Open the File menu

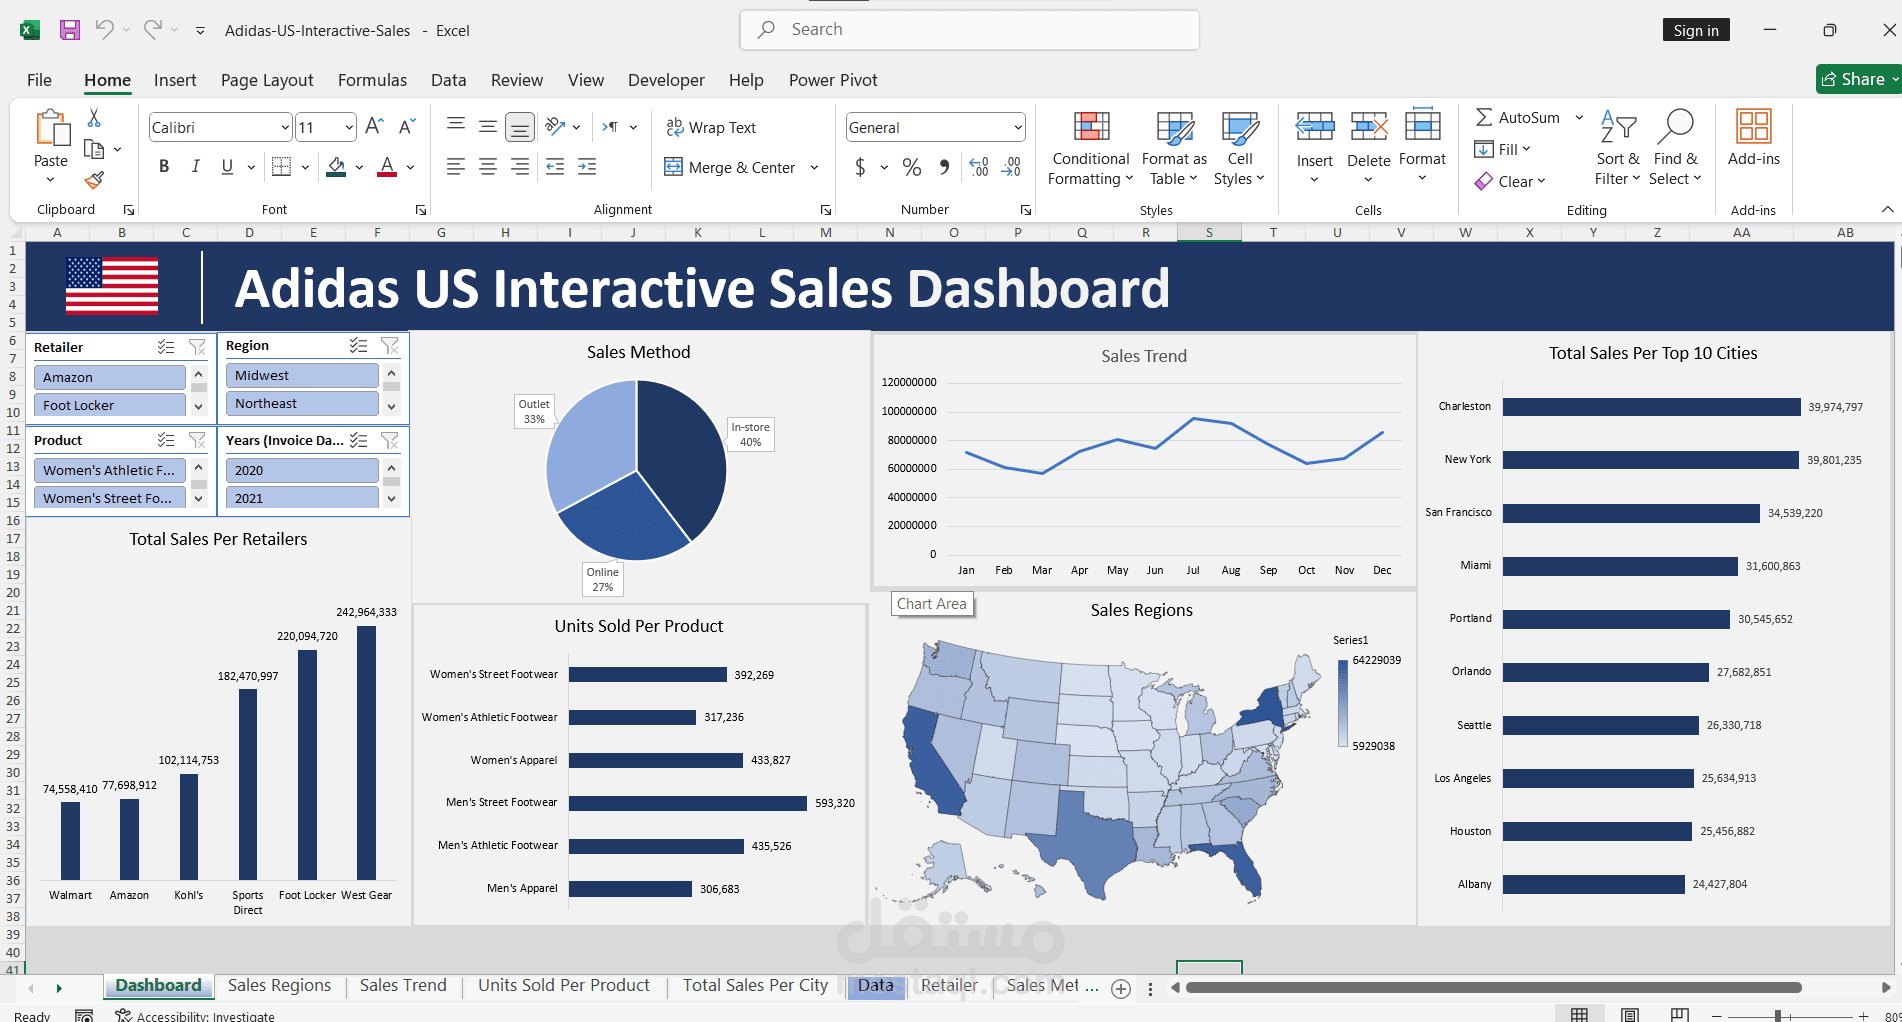pos(39,80)
